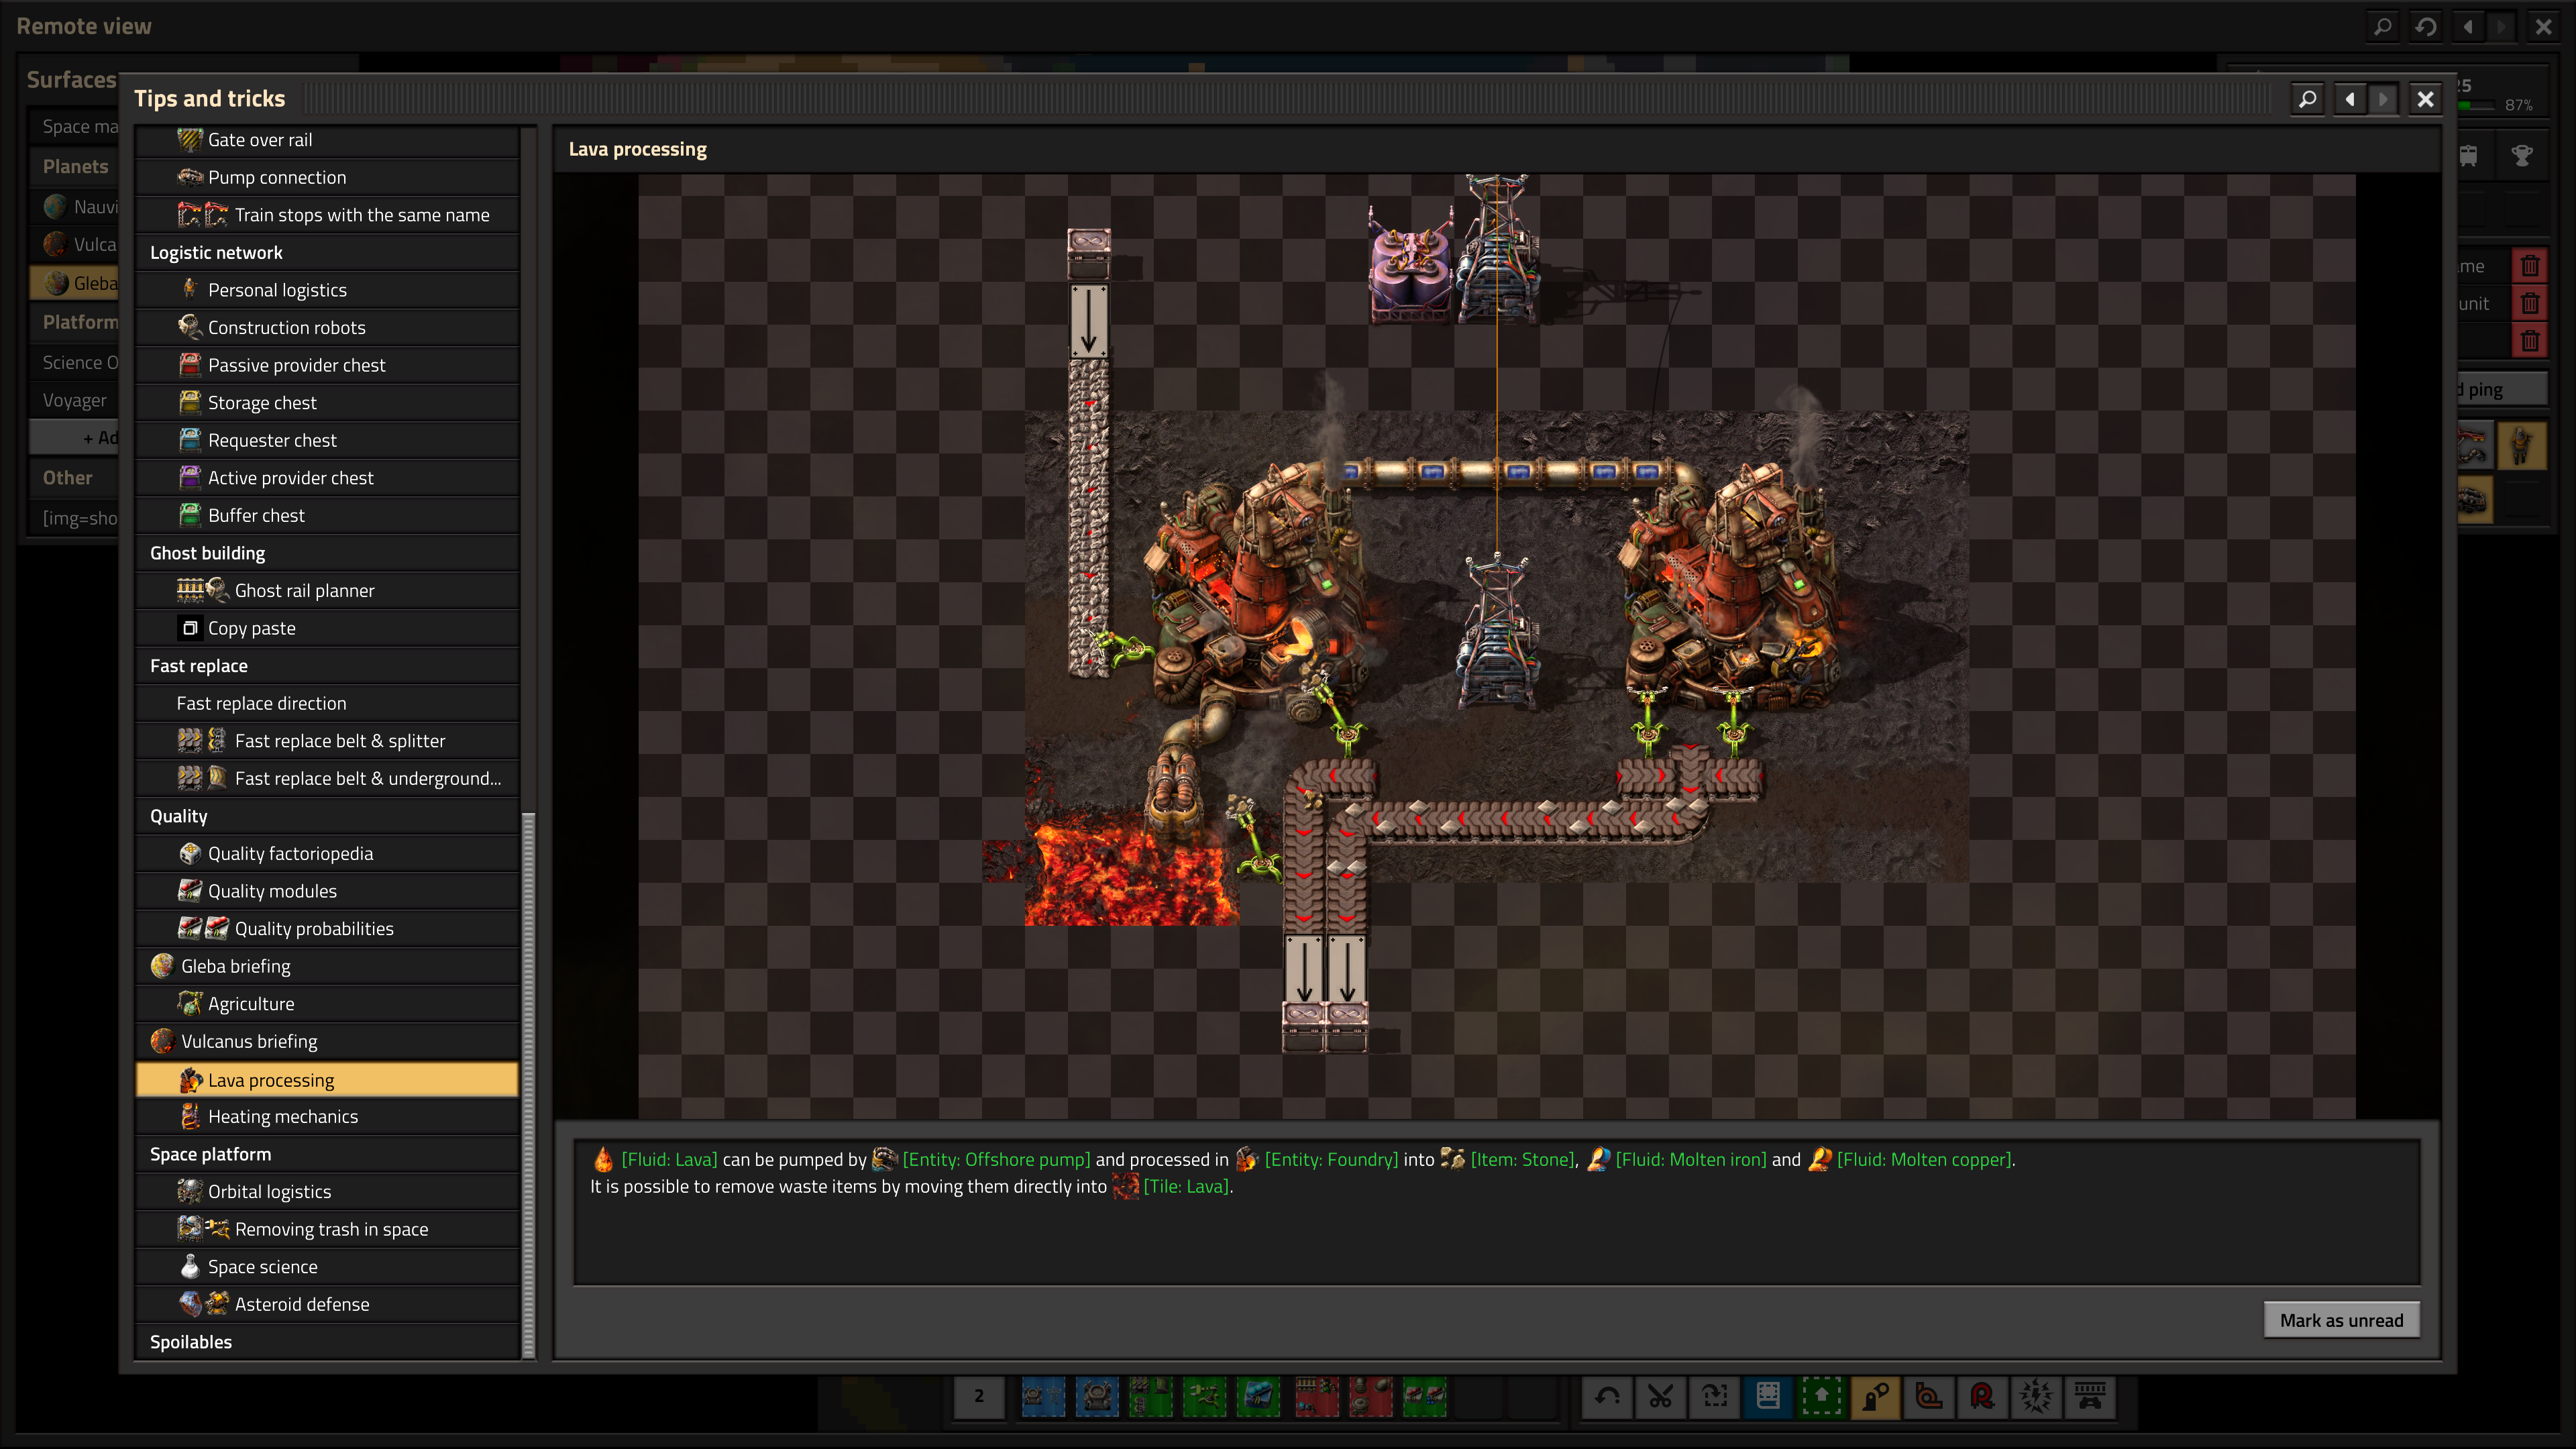Select the cut (scissors) tool
Image resolution: width=2576 pixels, height=1449 pixels.
coord(1661,1397)
